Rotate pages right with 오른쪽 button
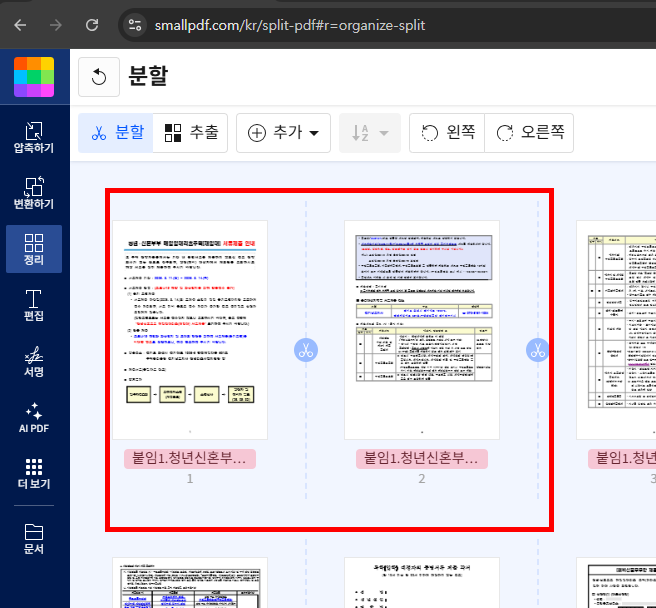The width and height of the screenshot is (656, 608). (x=529, y=133)
